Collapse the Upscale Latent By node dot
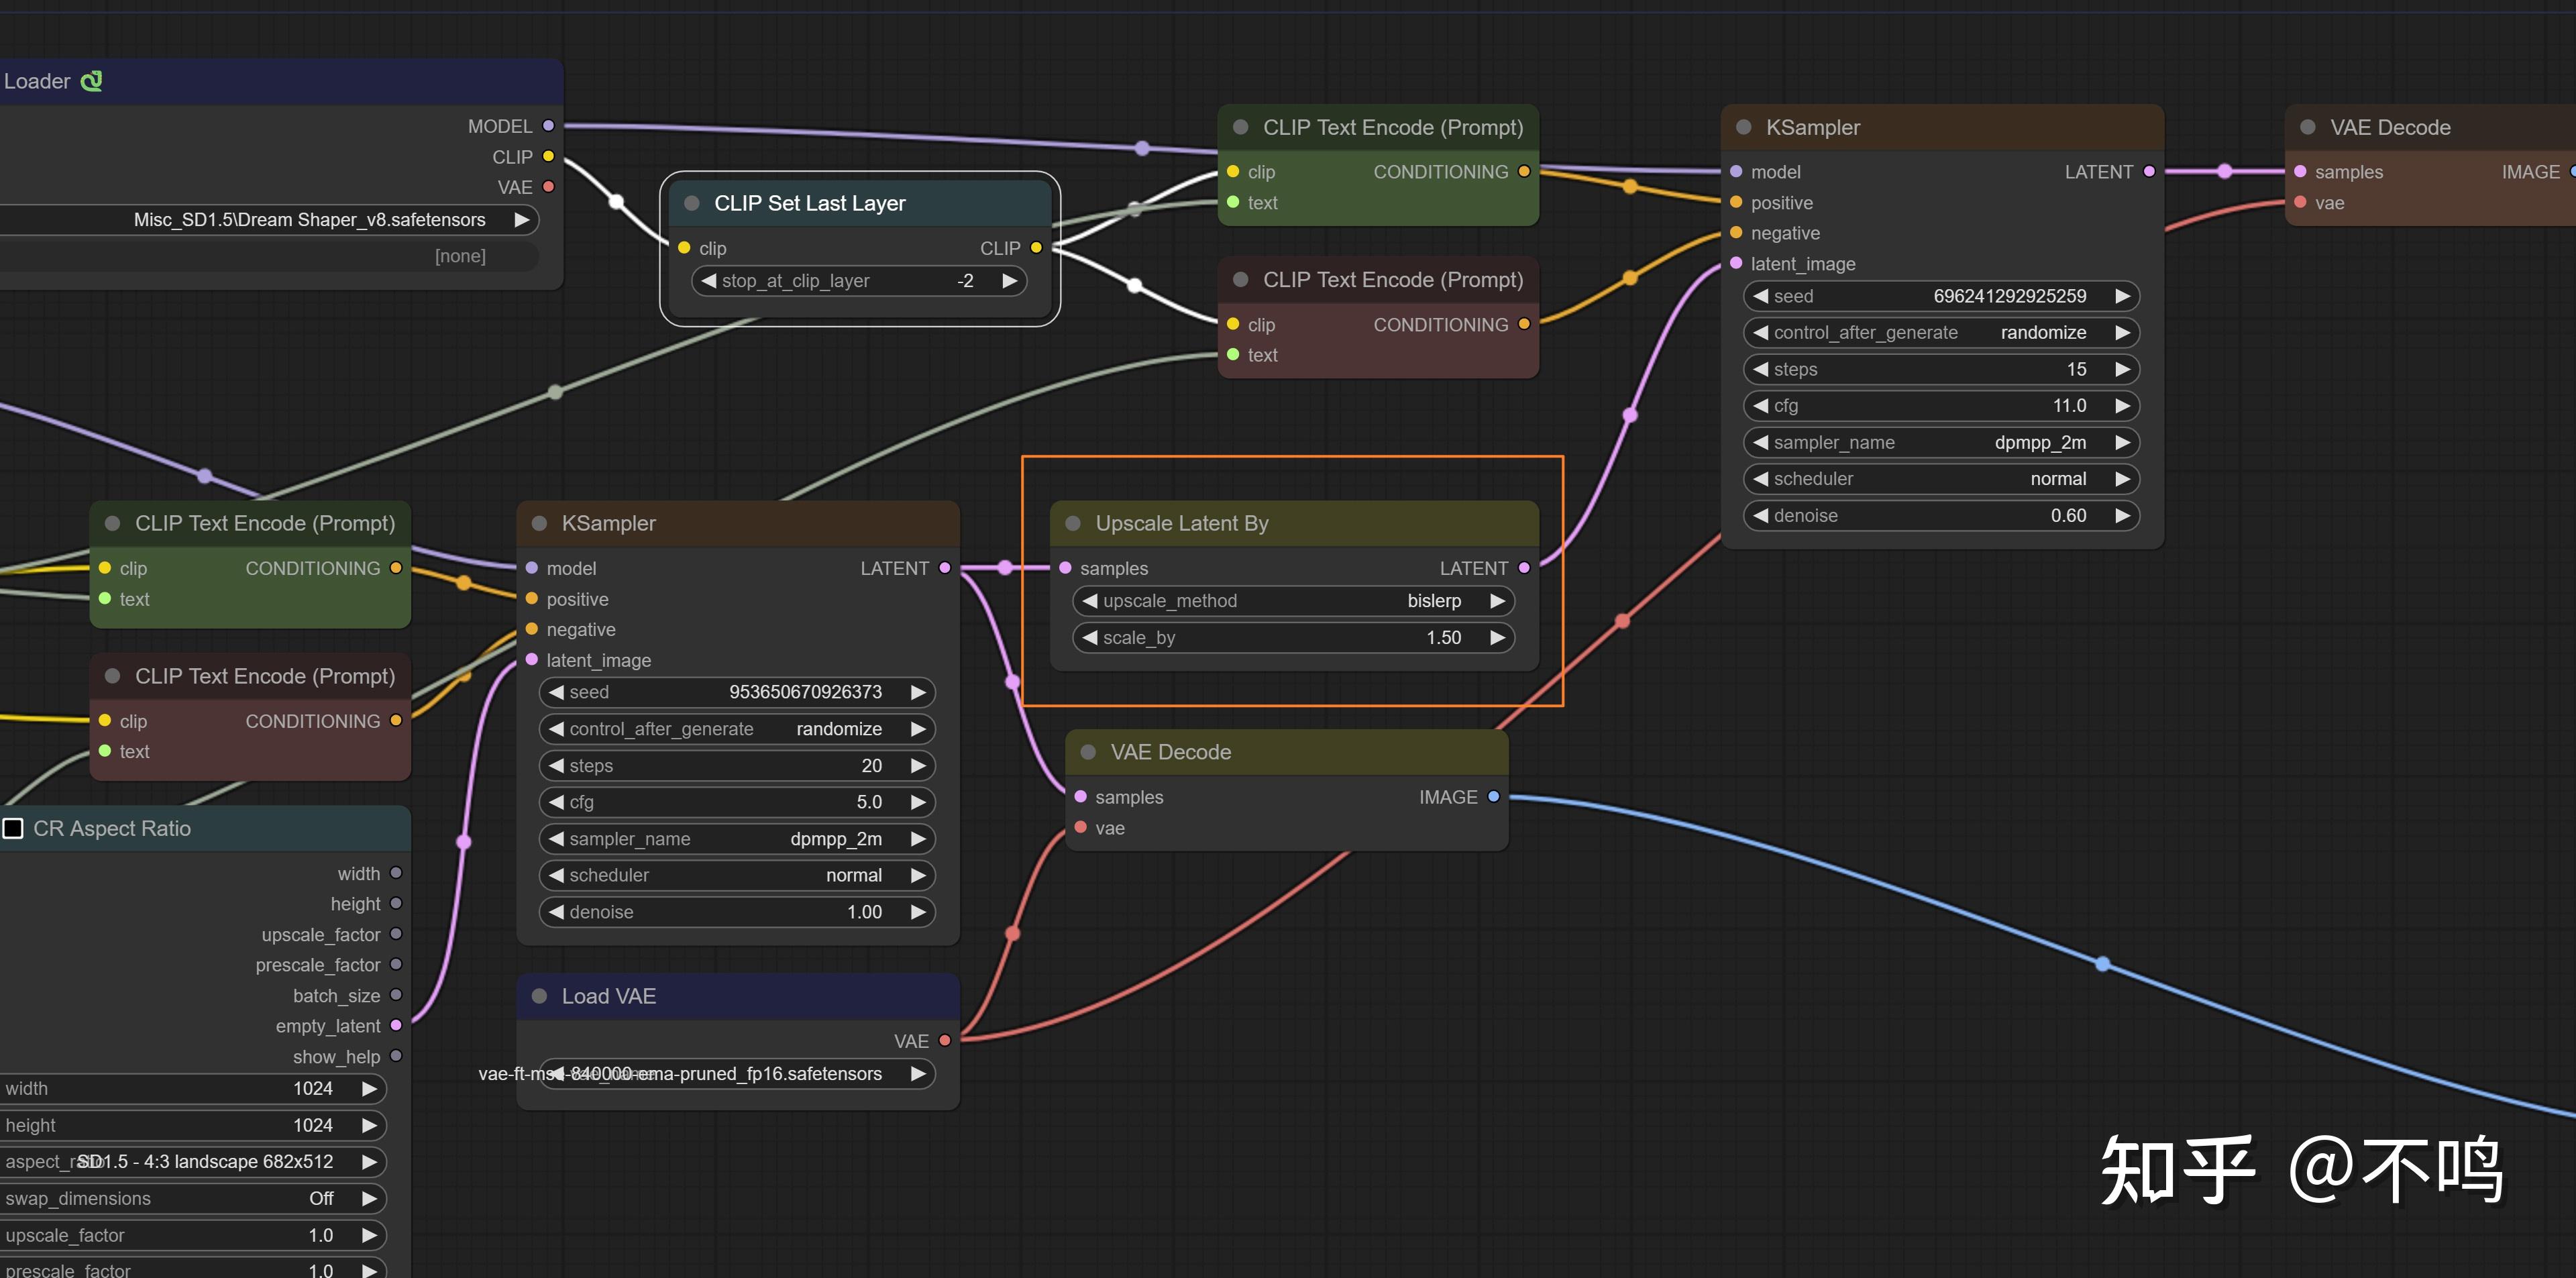Screen dimensions: 2576x1278 (x=1073, y=523)
